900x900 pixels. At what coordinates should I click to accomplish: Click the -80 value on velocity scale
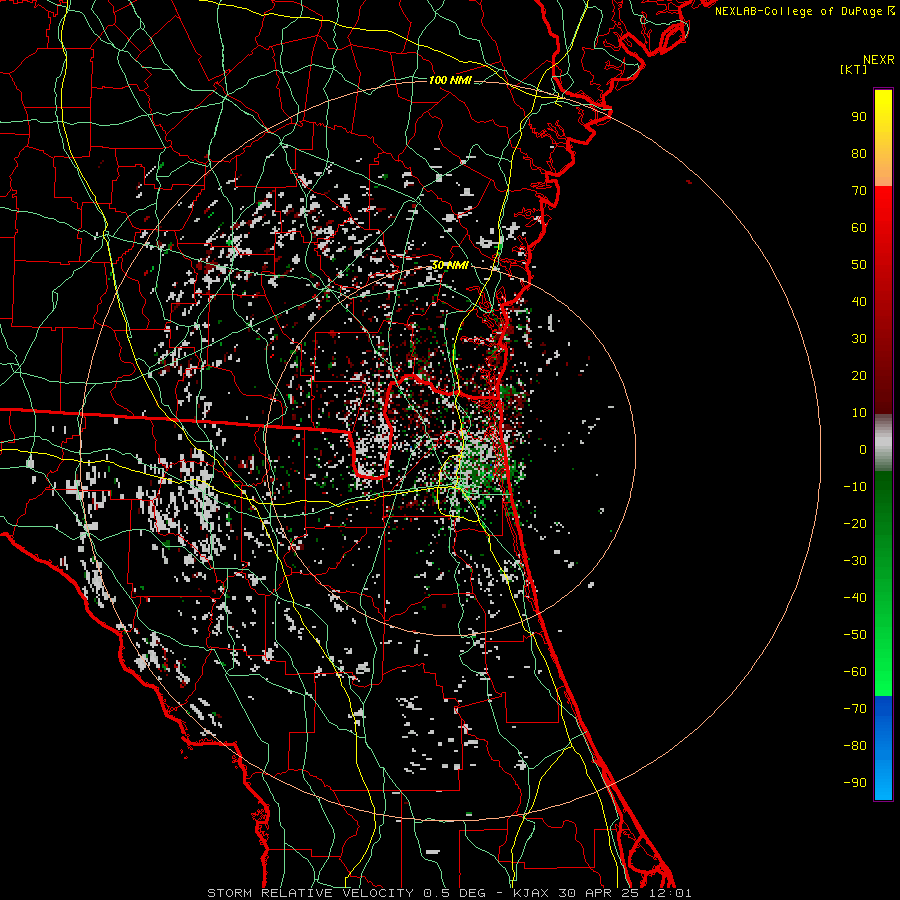tap(855, 746)
